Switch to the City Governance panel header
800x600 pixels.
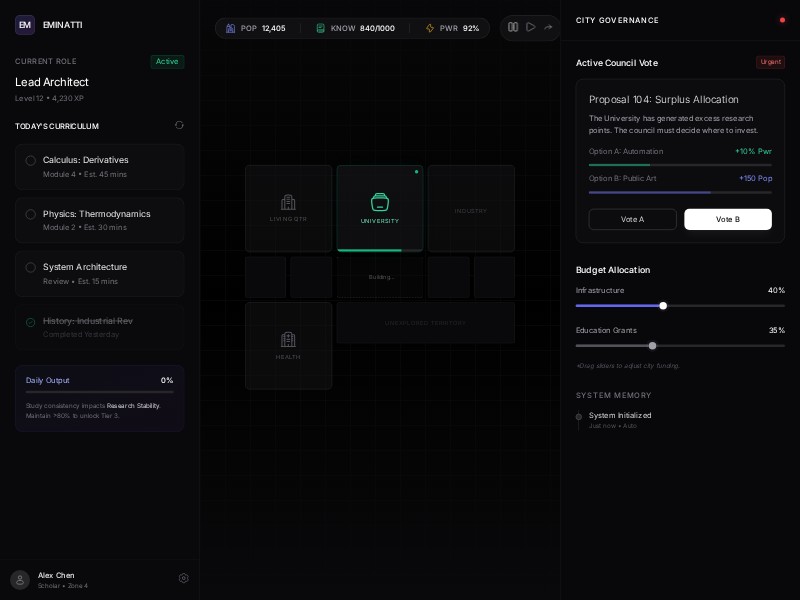617,20
